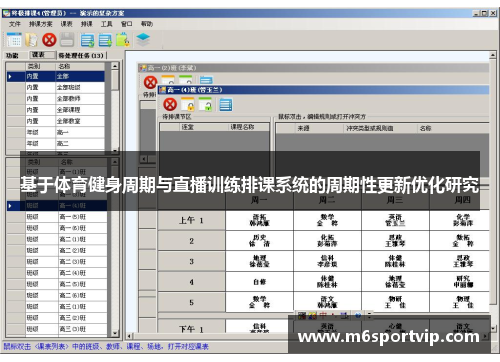Select the 内置 全部 row

point(56,76)
